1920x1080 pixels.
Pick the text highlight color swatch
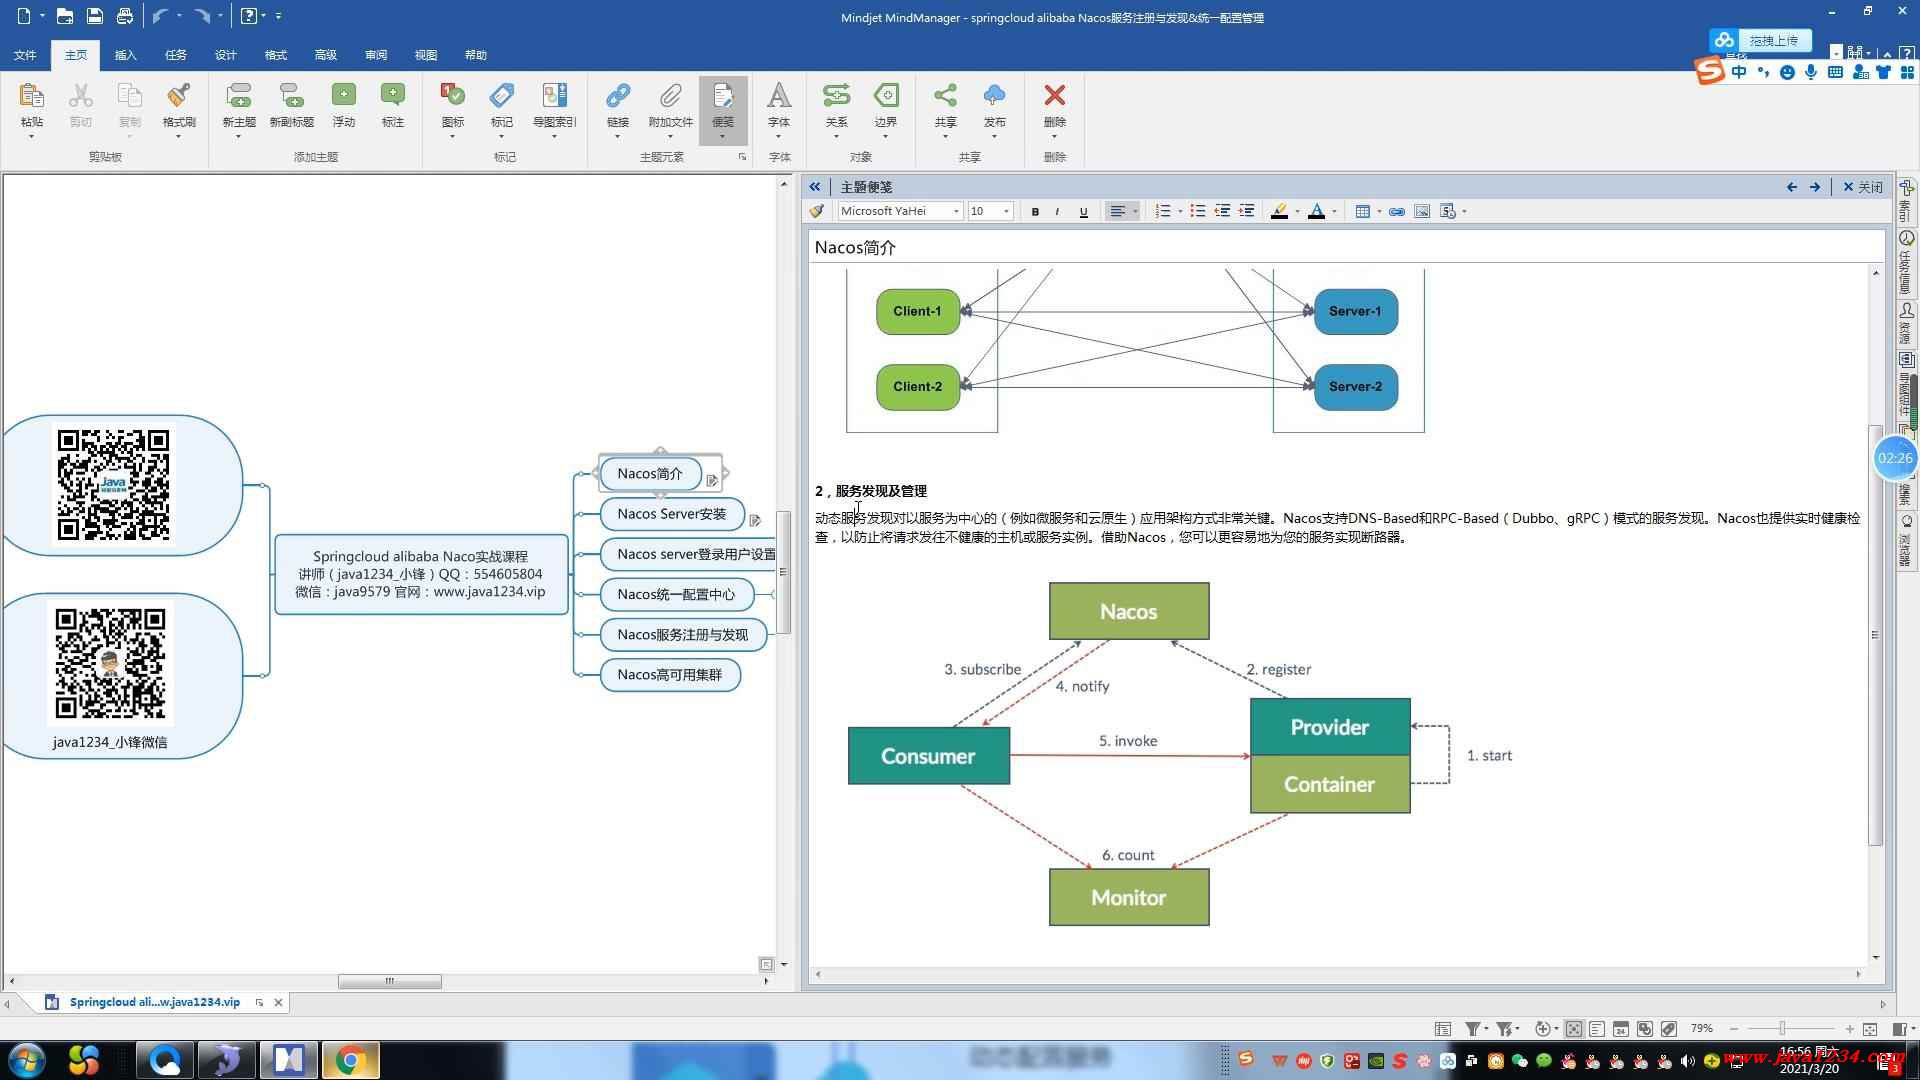(x=1278, y=211)
